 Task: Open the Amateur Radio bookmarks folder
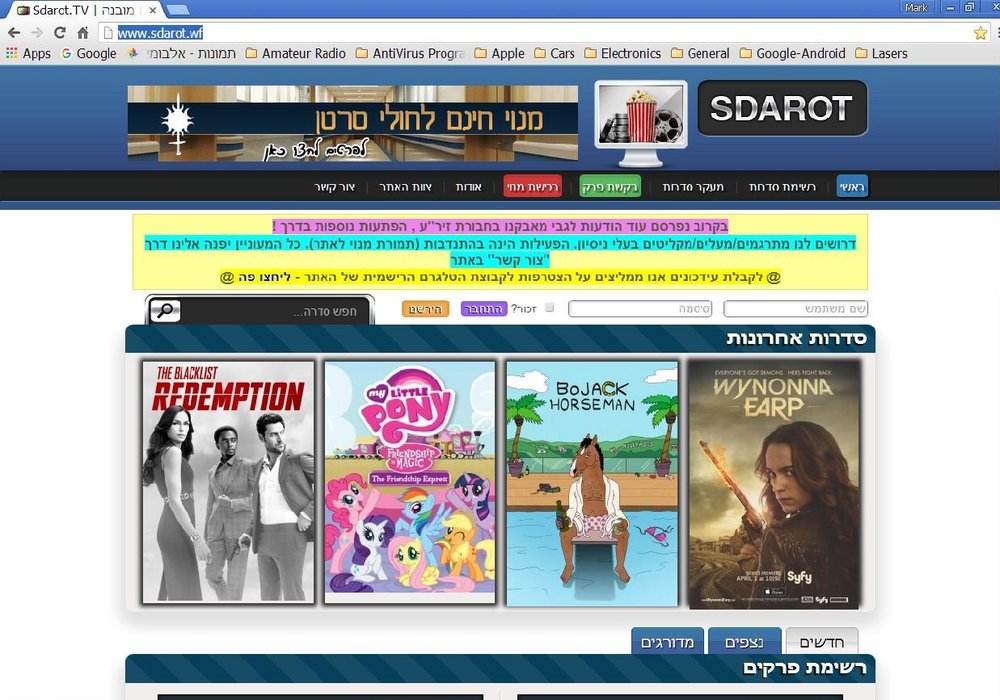click(296, 54)
